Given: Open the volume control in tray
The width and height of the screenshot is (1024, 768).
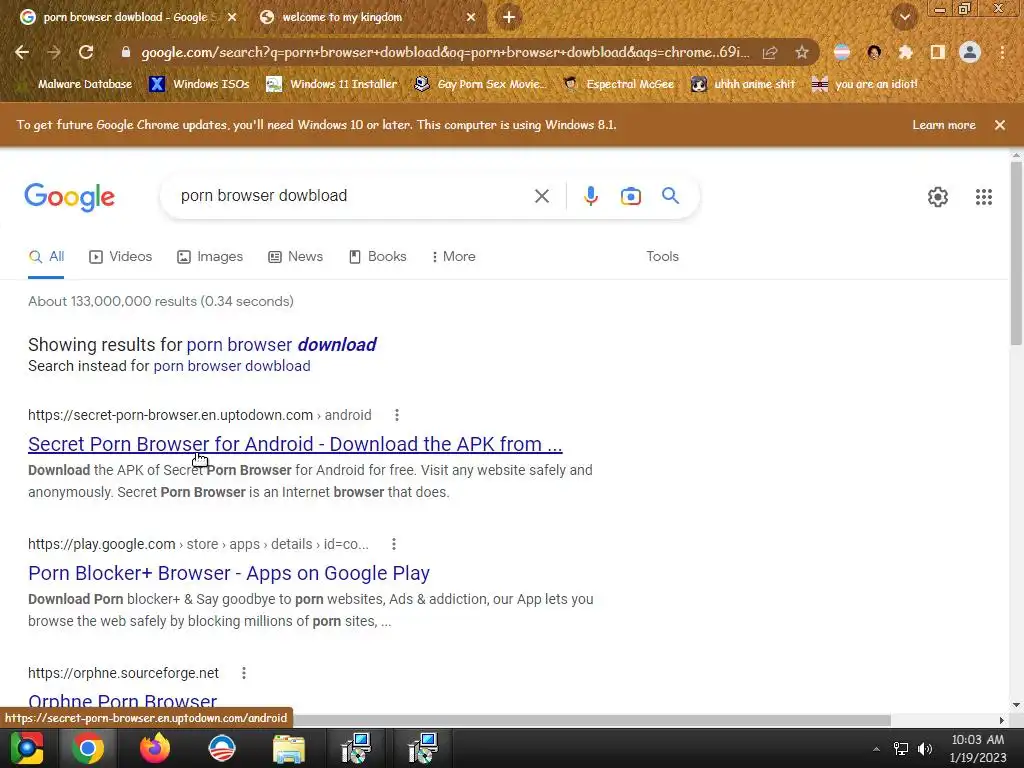Looking at the screenshot, I should 925,749.
